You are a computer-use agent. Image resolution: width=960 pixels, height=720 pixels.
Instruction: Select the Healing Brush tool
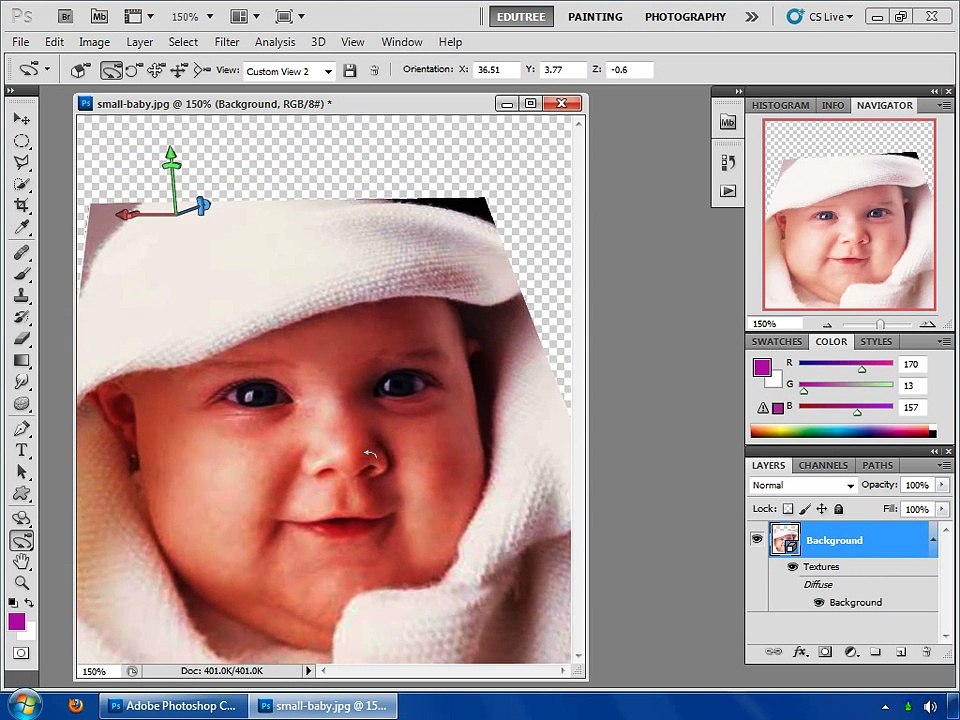coord(21,252)
